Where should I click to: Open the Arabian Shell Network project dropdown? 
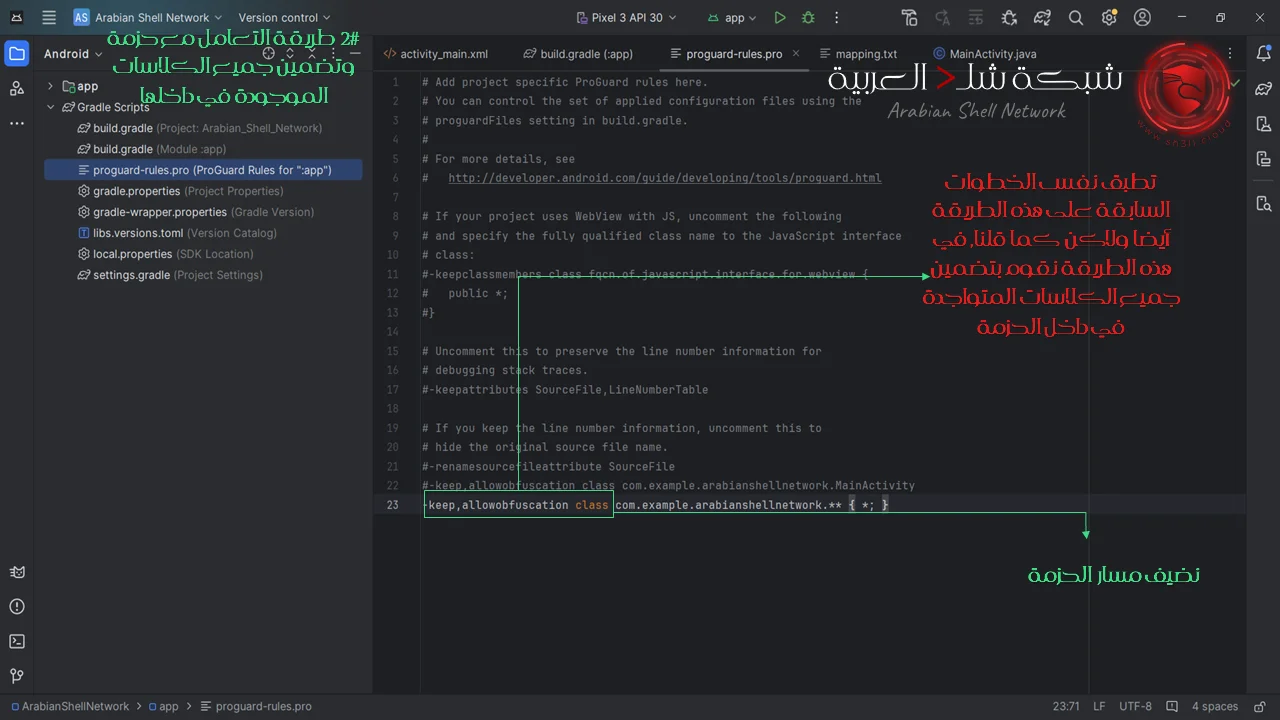click(147, 17)
